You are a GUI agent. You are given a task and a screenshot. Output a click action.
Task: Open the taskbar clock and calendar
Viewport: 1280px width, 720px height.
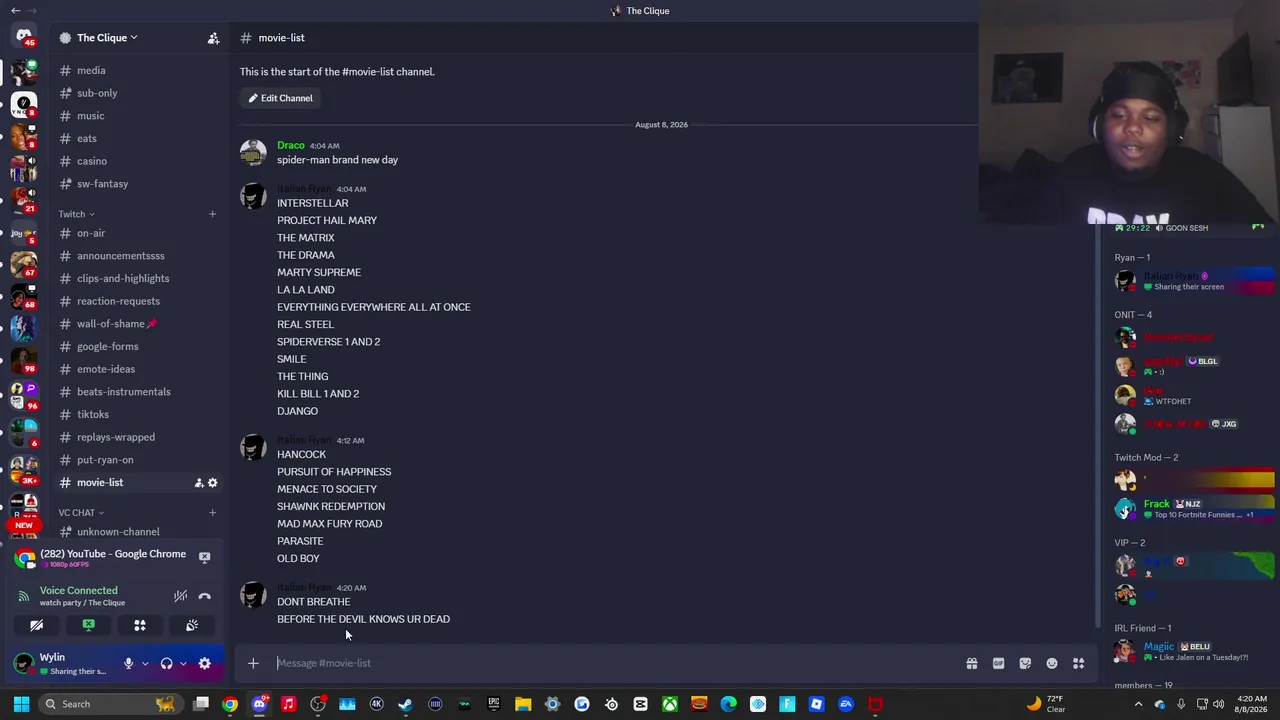(1250, 704)
